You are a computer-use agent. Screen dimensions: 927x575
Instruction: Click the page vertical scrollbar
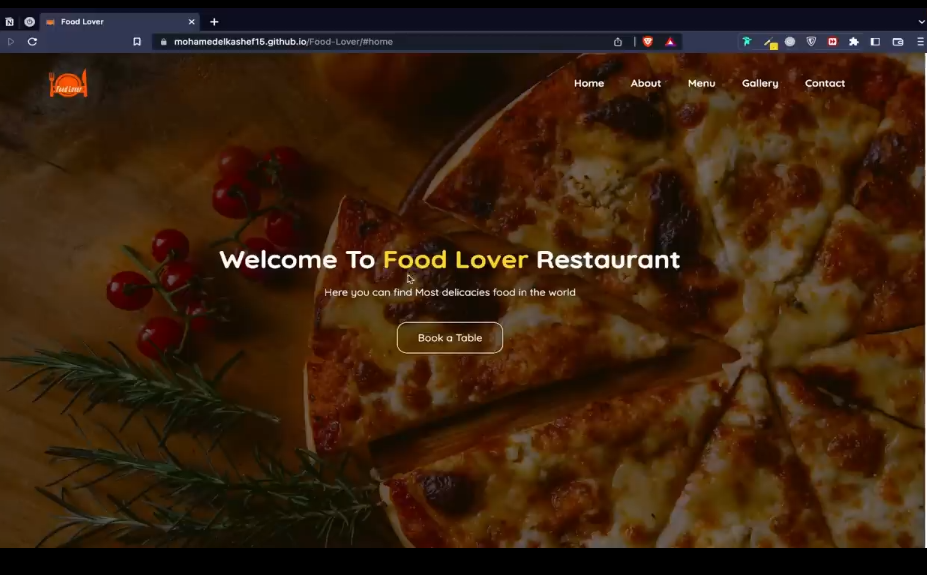925,300
